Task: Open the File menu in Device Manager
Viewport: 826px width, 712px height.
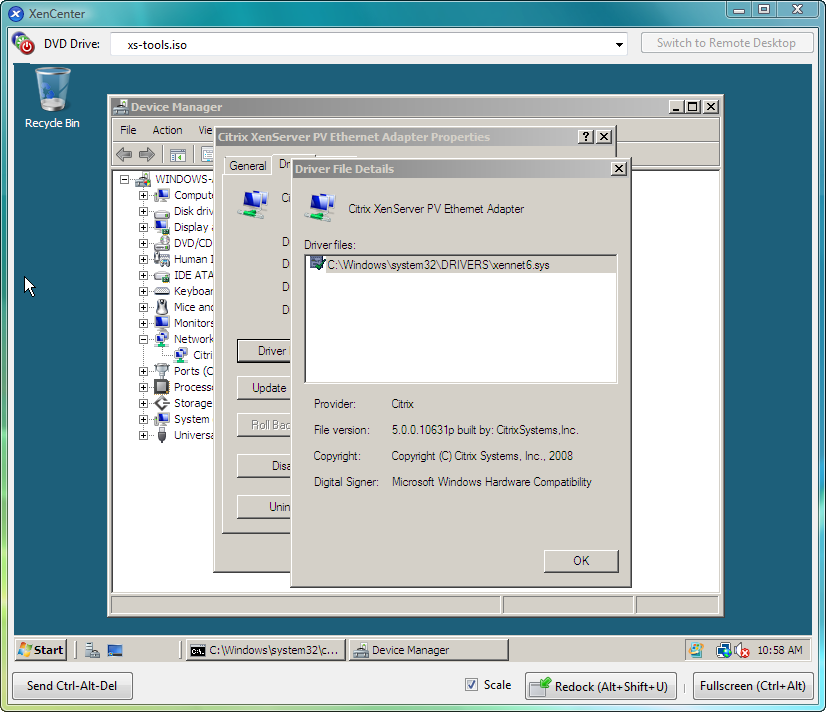Action: coord(128,130)
